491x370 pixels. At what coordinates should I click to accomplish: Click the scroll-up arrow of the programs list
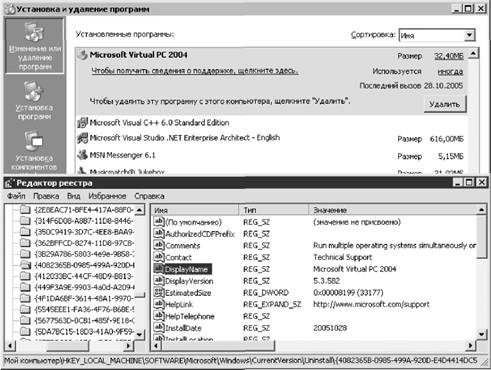pos(474,53)
